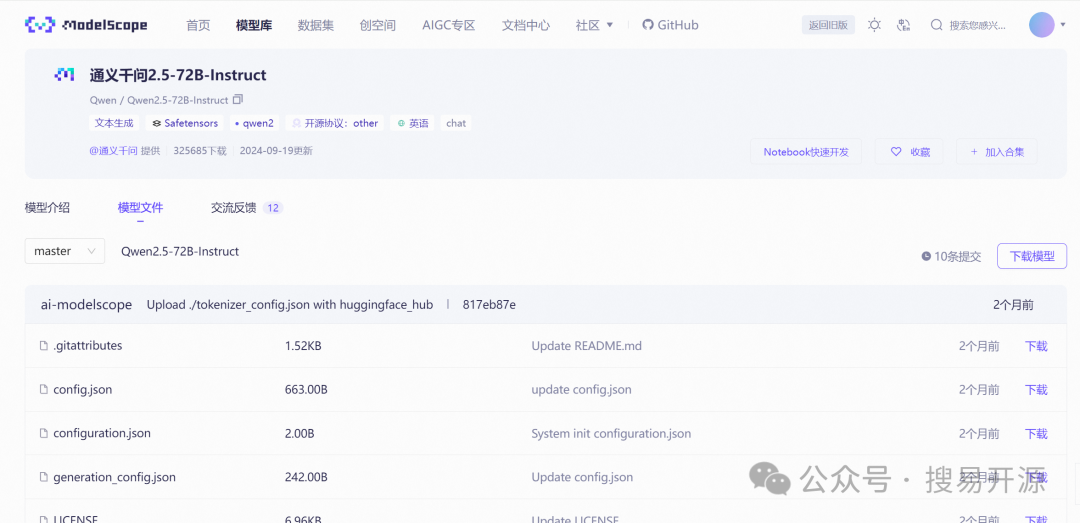Viewport: 1080px width, 523px height.
Task: Open the Qwen organization breadcrumb link
Action: coord(103,100)
